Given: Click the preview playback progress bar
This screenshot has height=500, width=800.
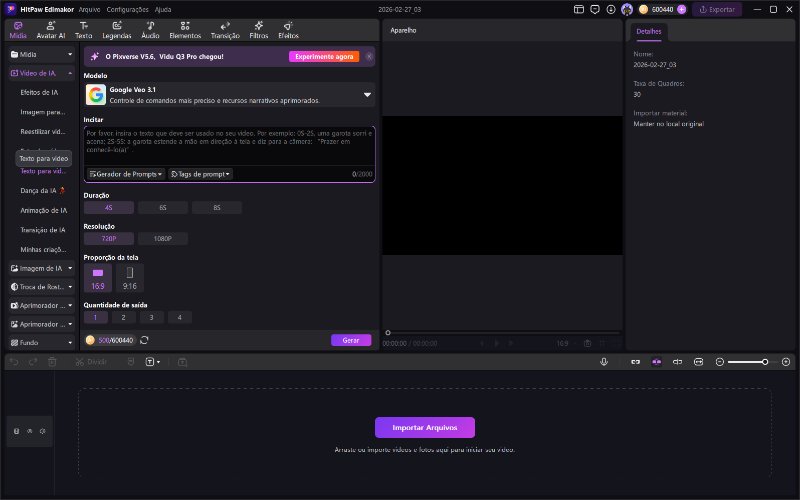Looking at the screenshot, I should pyautogui.click(x=503, y=333).
